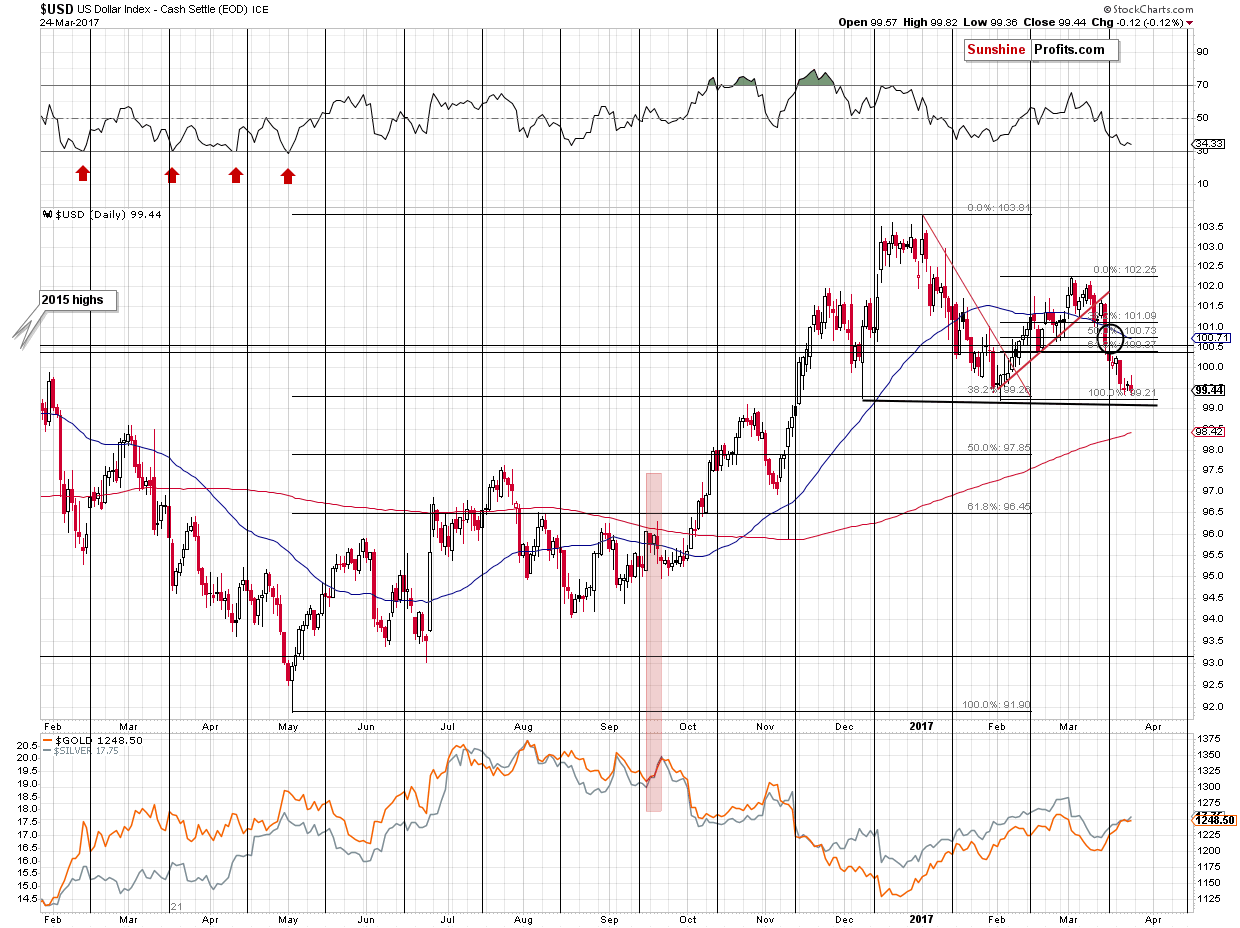Click the Fibonacci label '0.0%: 103.81'
Viewport: 1240px width, 928px height.
coord(998,208)
